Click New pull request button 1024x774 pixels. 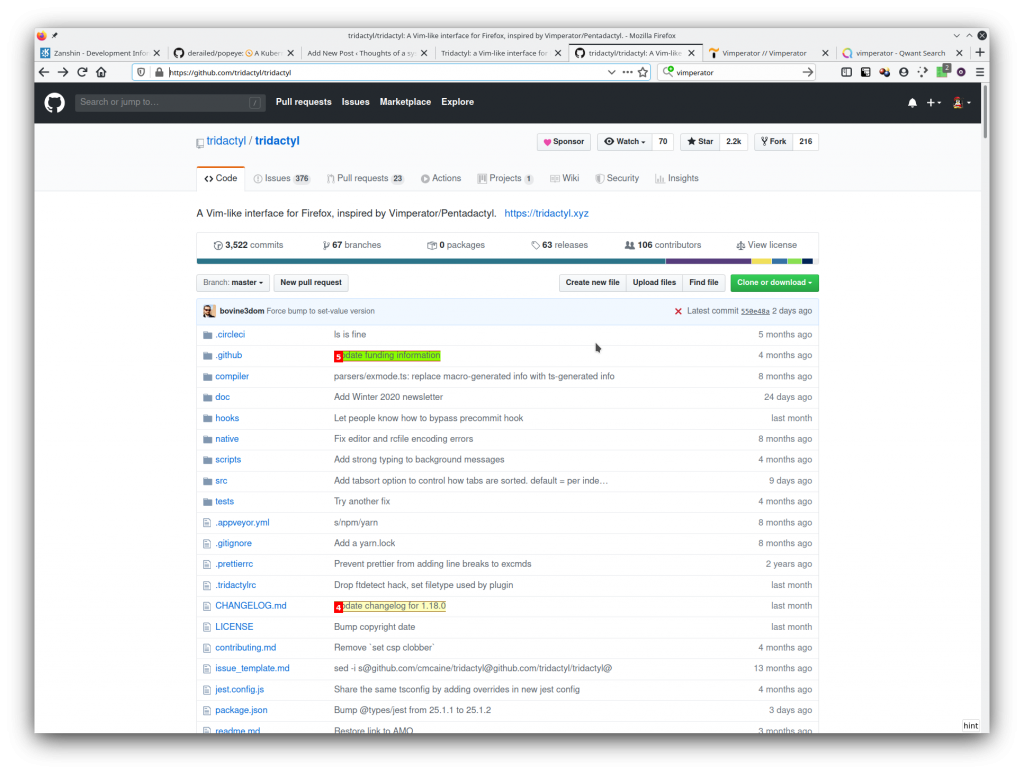coord(311,283)
